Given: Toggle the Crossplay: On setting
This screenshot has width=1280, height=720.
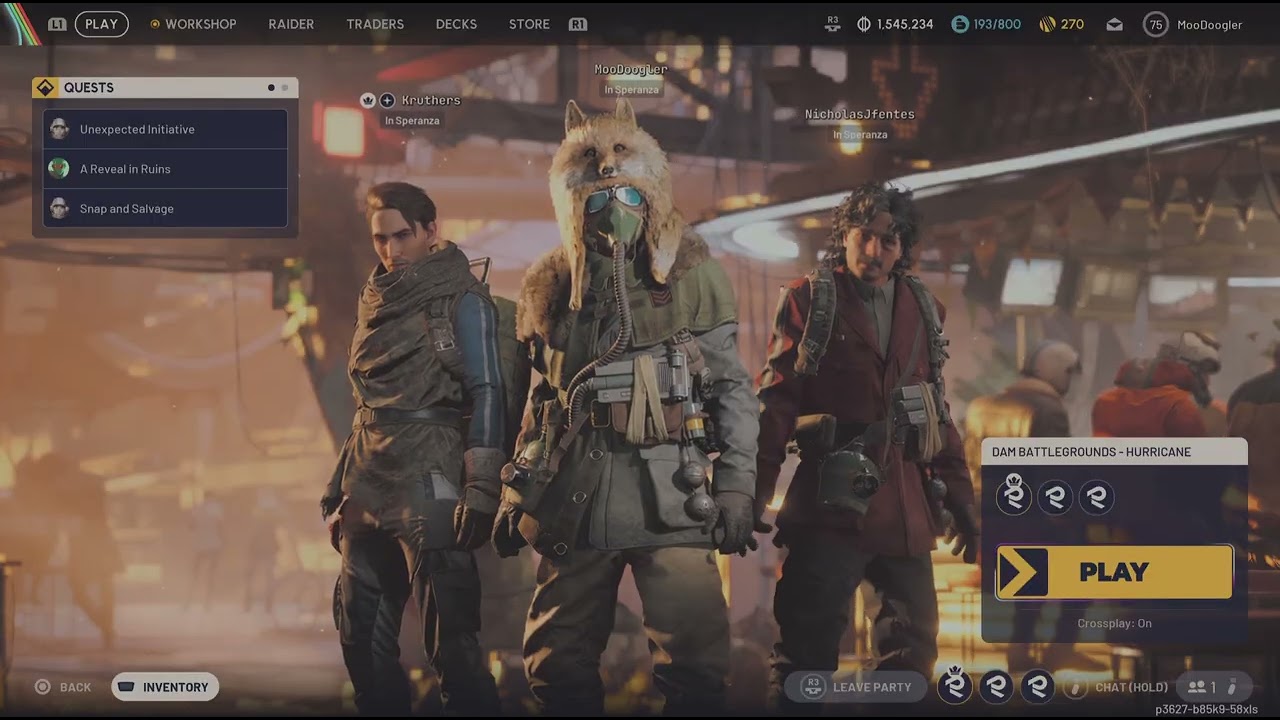Looking at the screenshot, I should tap(1114, 623).
